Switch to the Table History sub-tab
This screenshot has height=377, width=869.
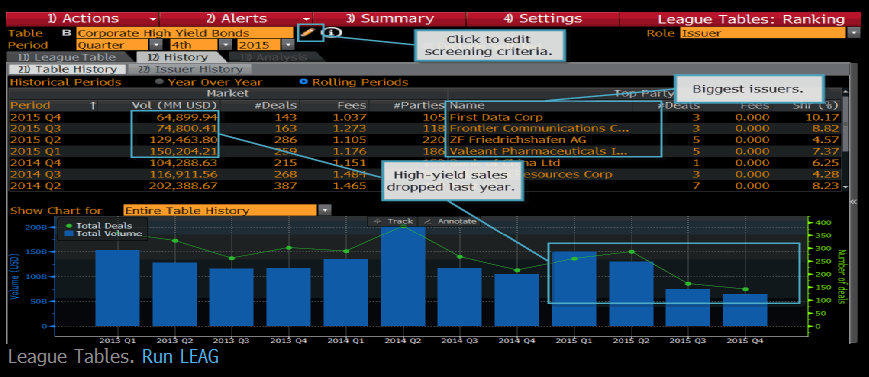coord(67,69)
